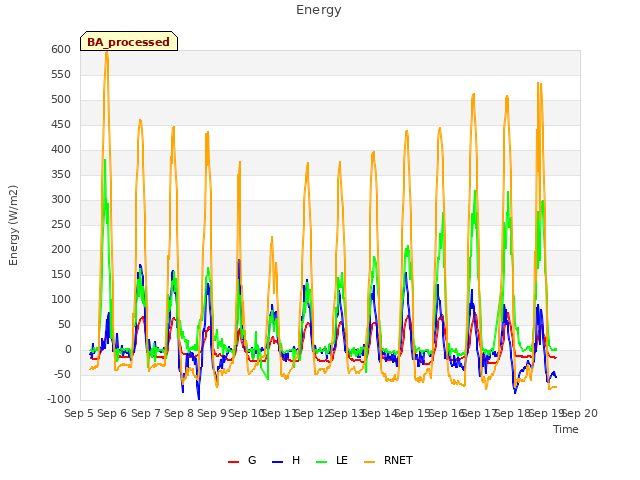Toggle the LE series legend entry
This screenshot has height=480, width=640.
pyautogui.click(x=332, y=460)
